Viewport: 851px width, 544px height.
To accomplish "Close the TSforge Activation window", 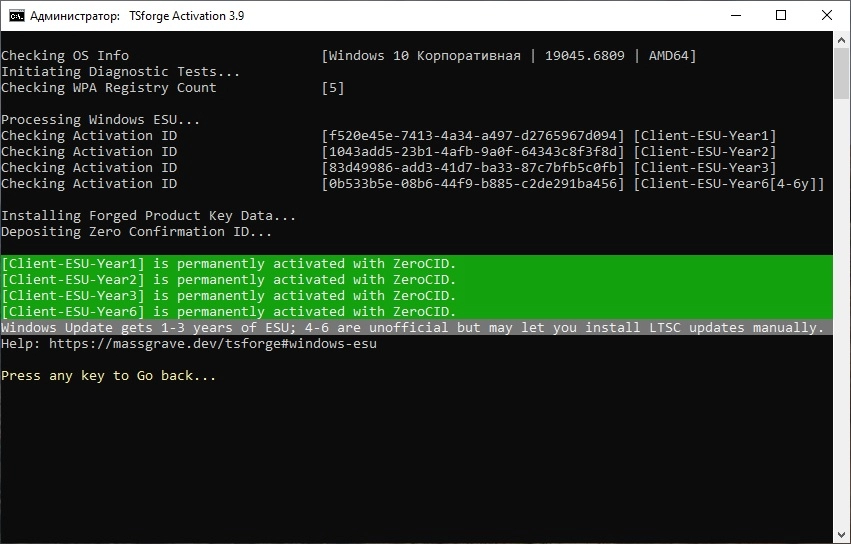I will tap(827, 15).
